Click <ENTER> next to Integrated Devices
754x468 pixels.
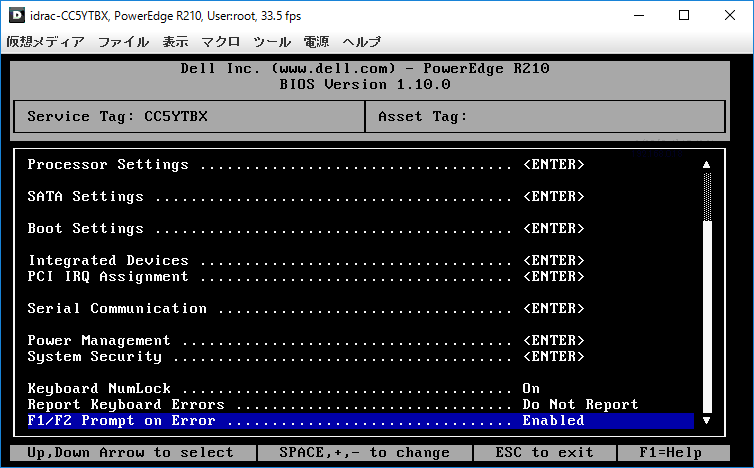[x=553, y=260]
